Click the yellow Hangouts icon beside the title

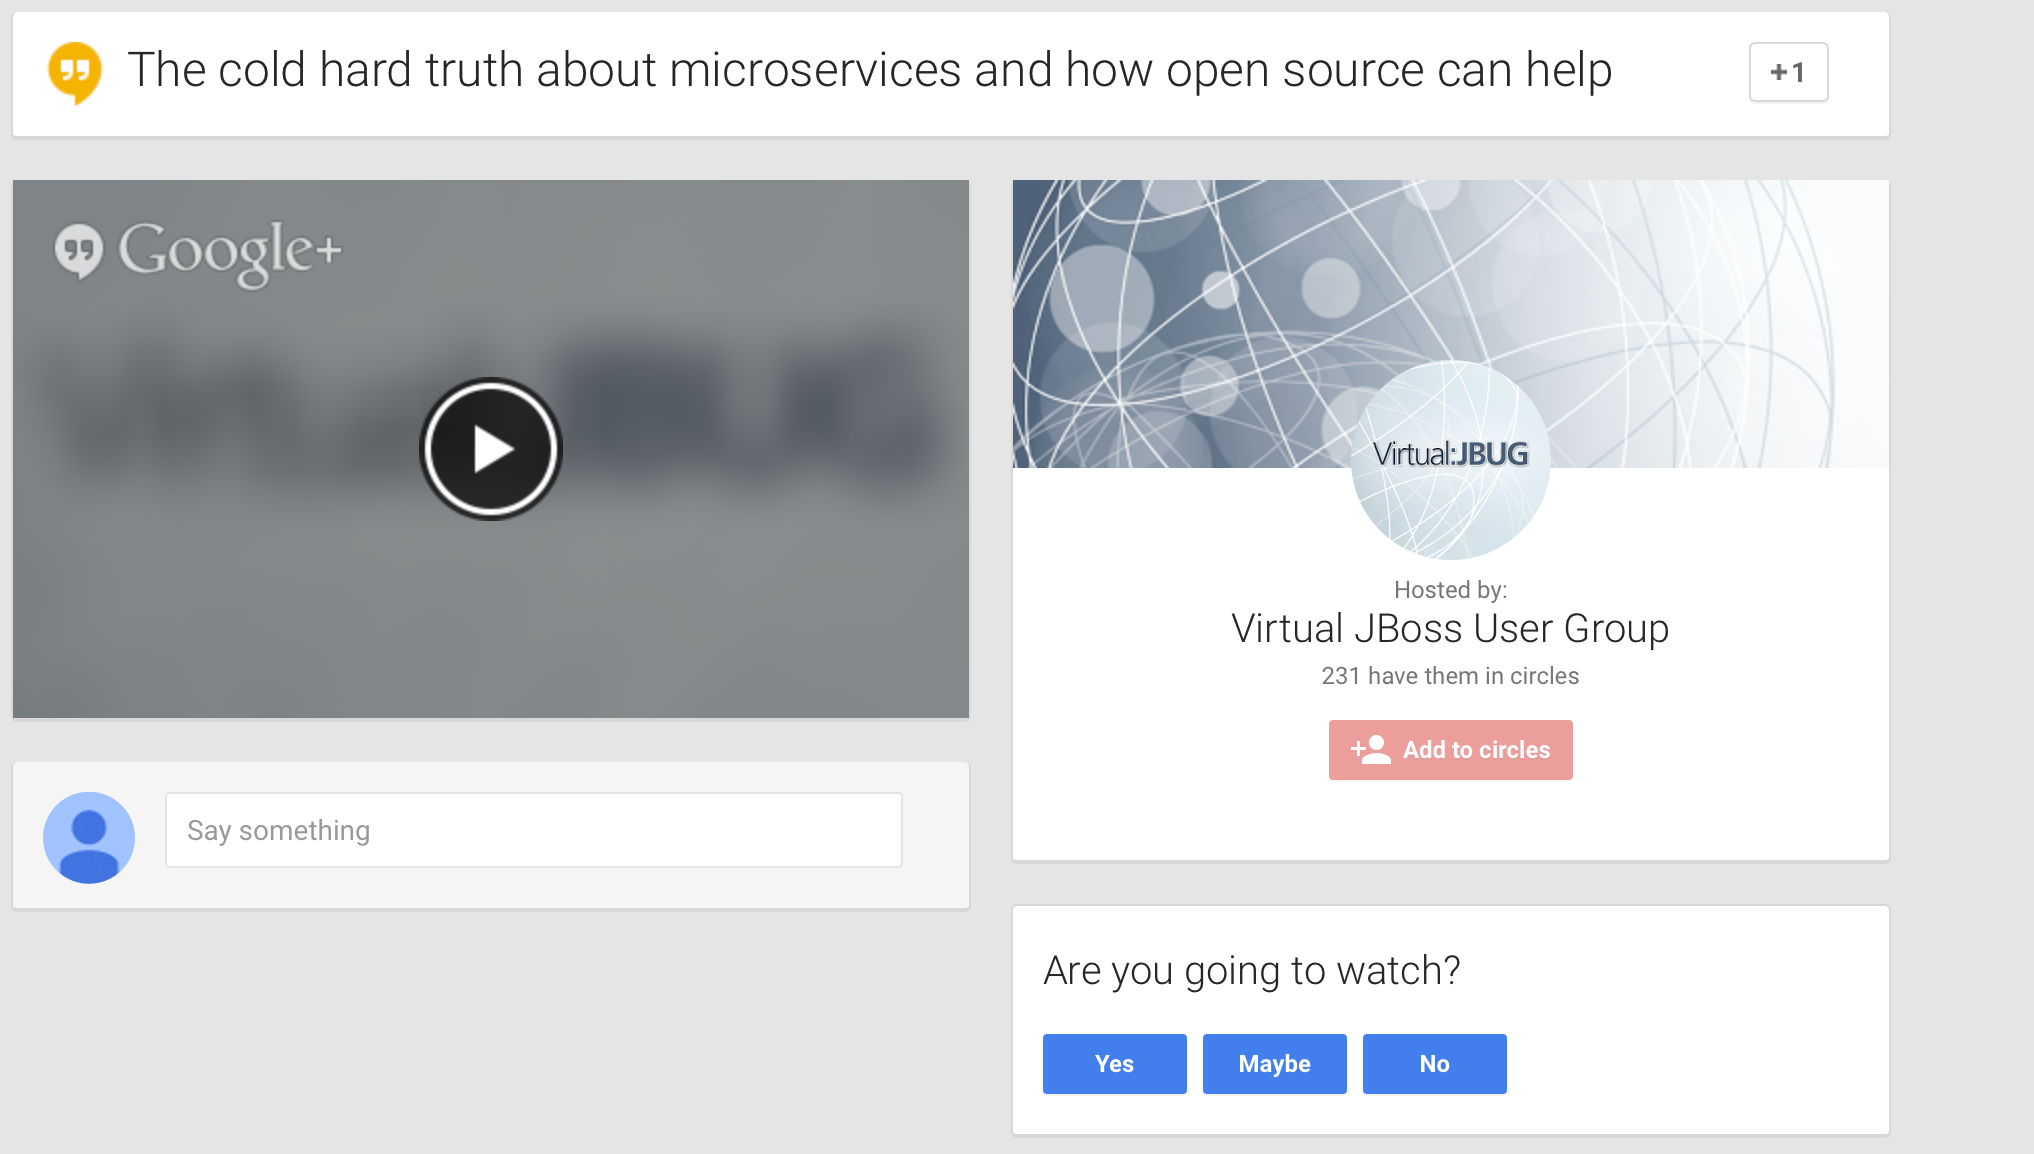click(75, 72)
